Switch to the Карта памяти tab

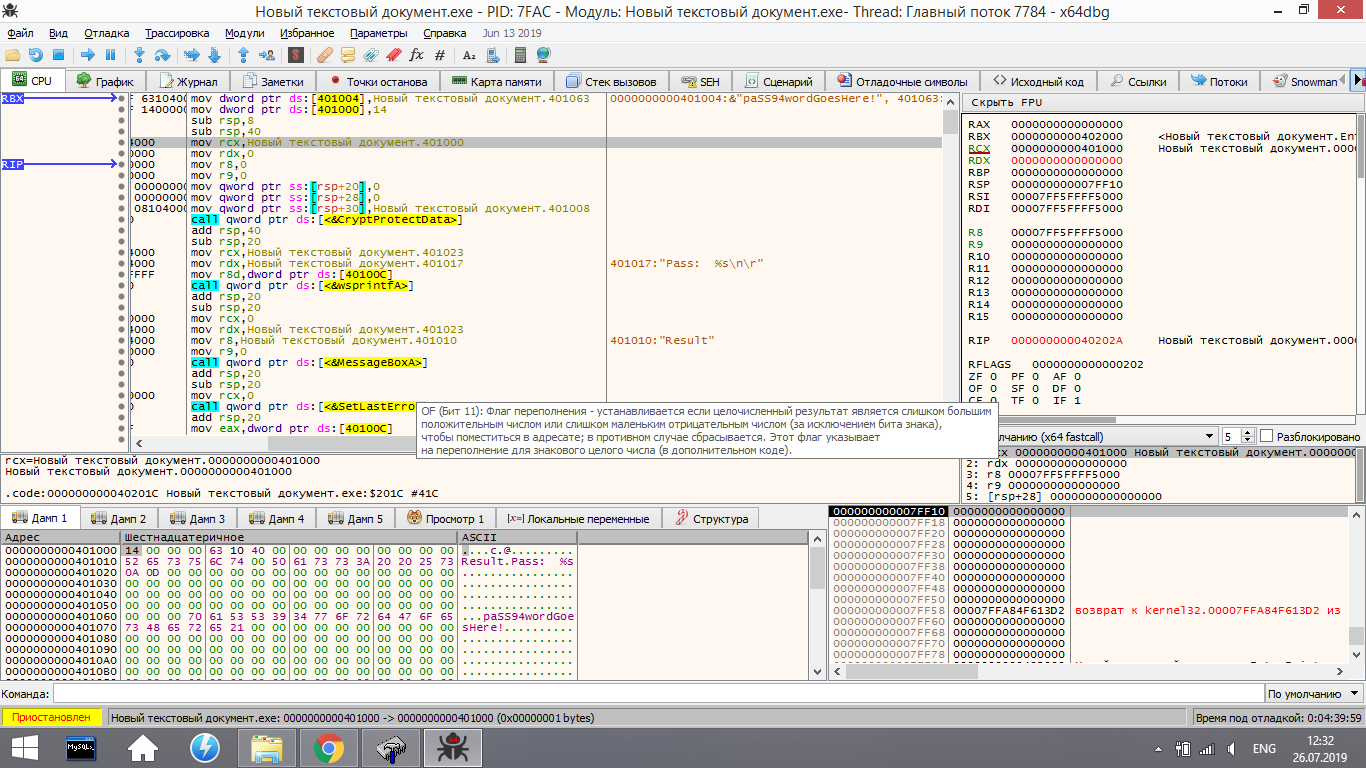497,82
